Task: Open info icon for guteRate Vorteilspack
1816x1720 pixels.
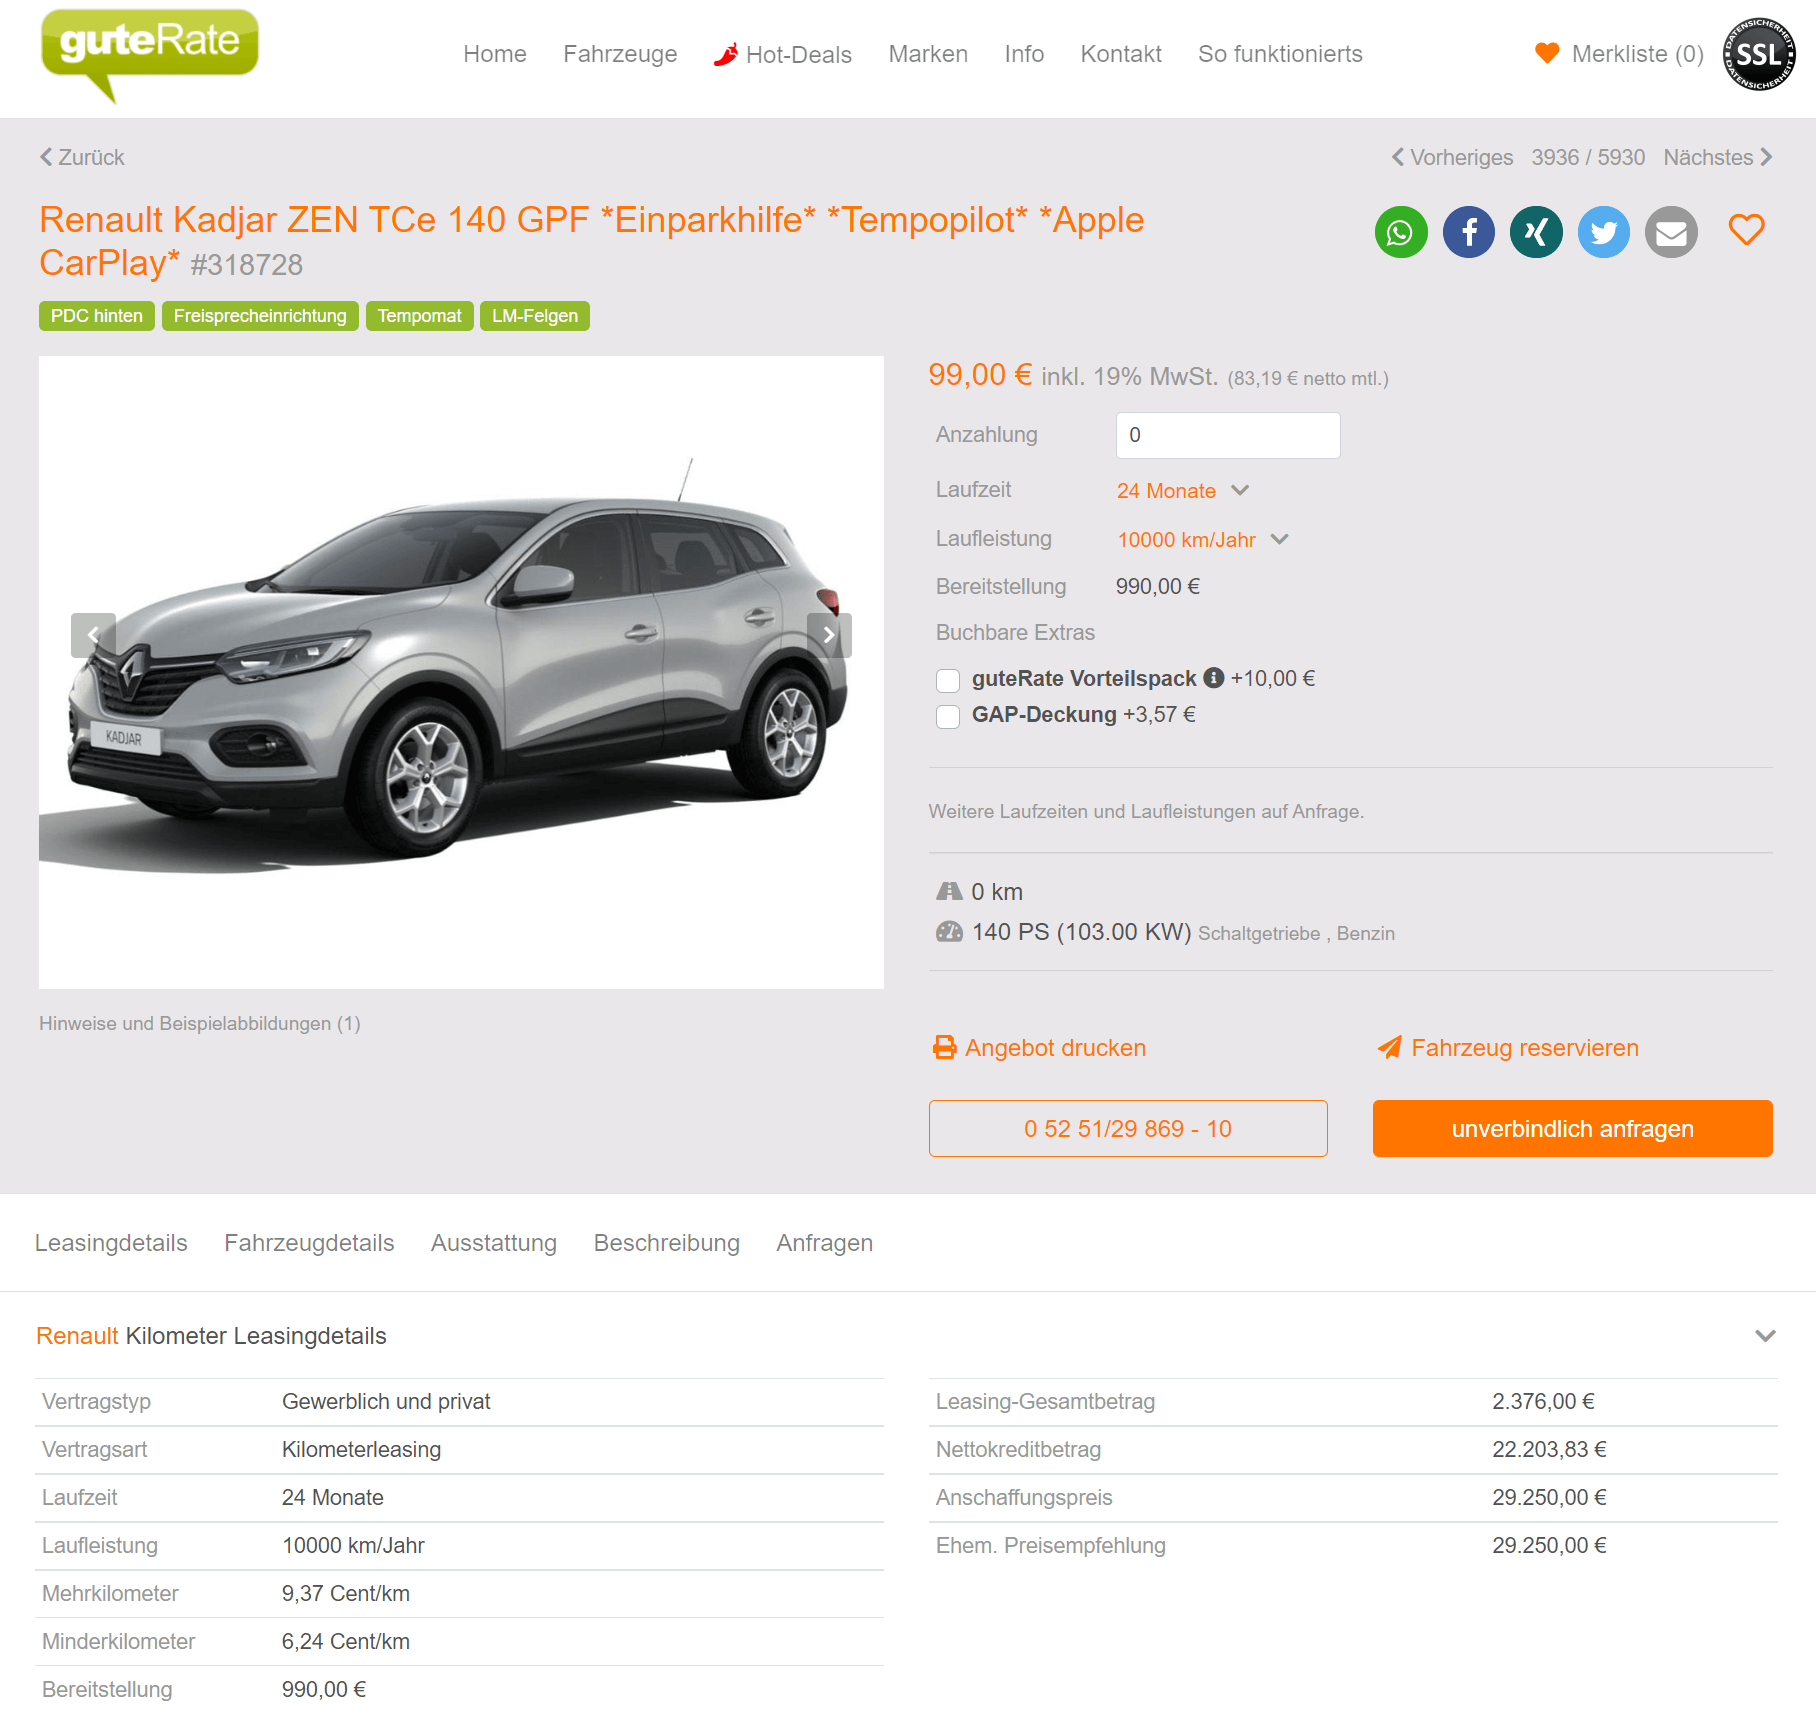Action: [x=1214, y=678]
